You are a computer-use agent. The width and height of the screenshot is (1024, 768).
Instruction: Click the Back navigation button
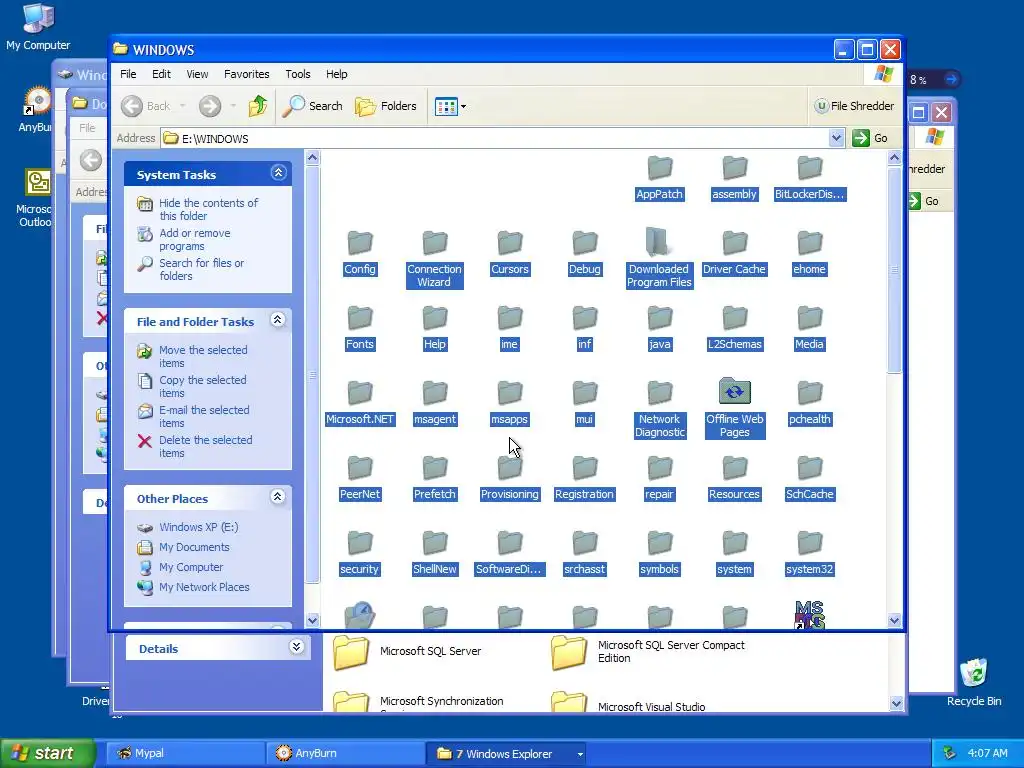click(146, 106)
